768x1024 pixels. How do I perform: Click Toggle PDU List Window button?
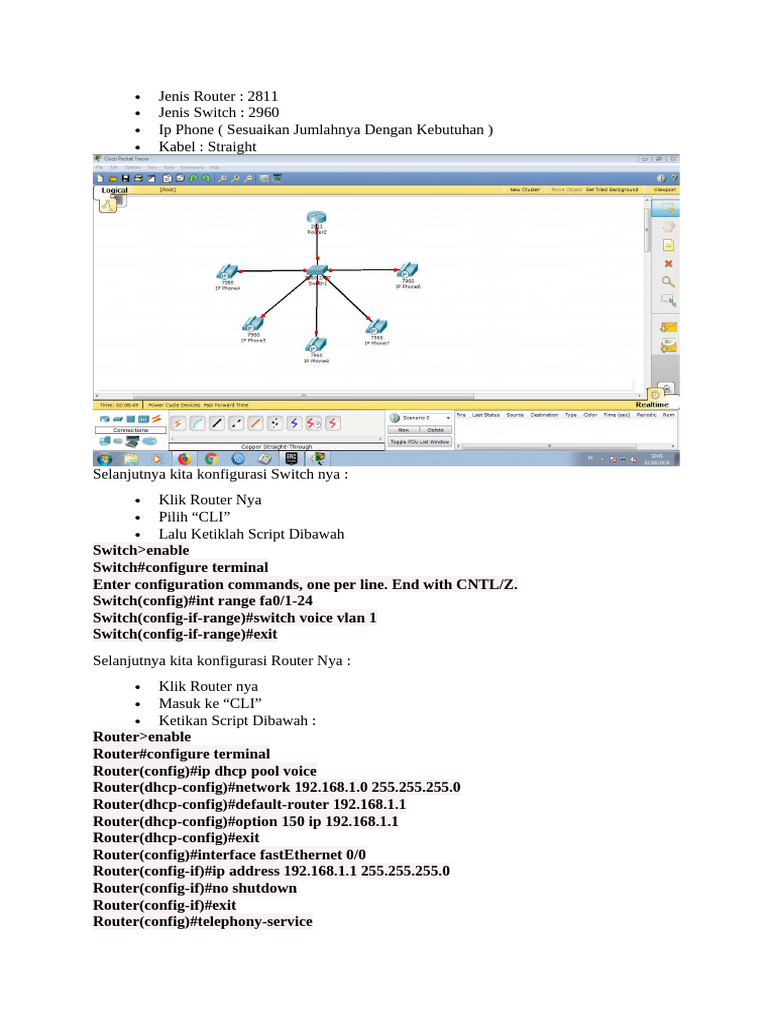click(420, 442)
